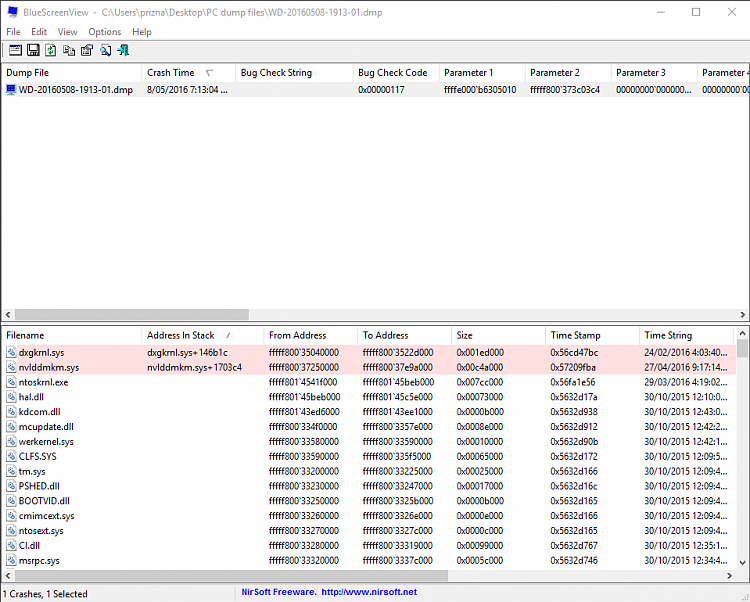The height and width of the screenshot is (602, 750).
Task: Click the Time Stamp column header
Action: 592,335
